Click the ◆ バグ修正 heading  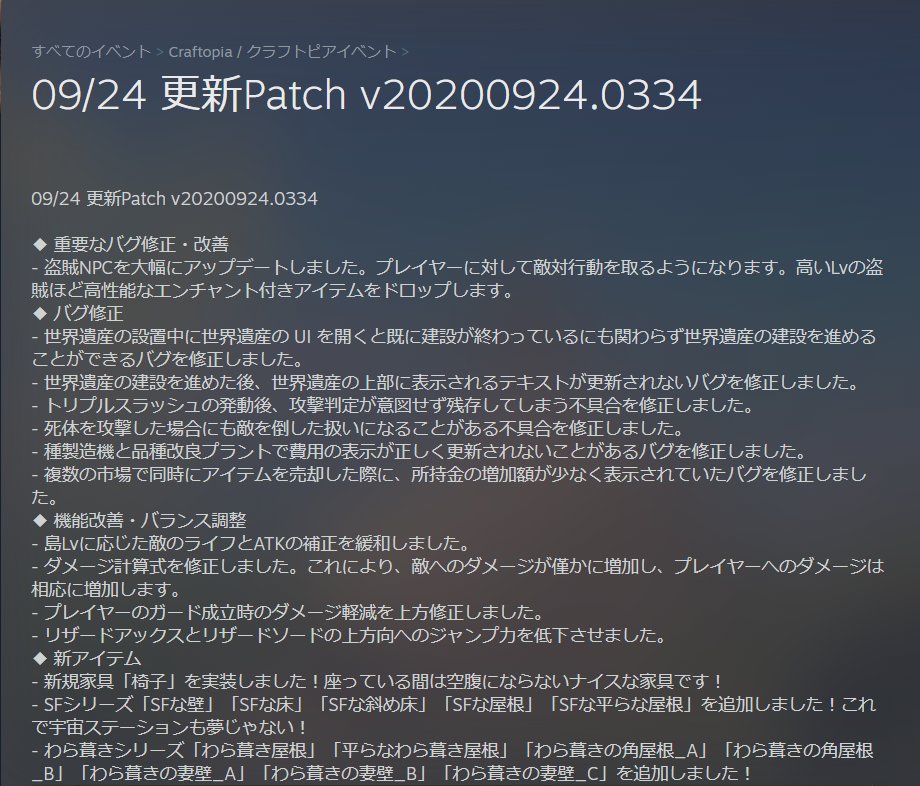pos(77,313)
